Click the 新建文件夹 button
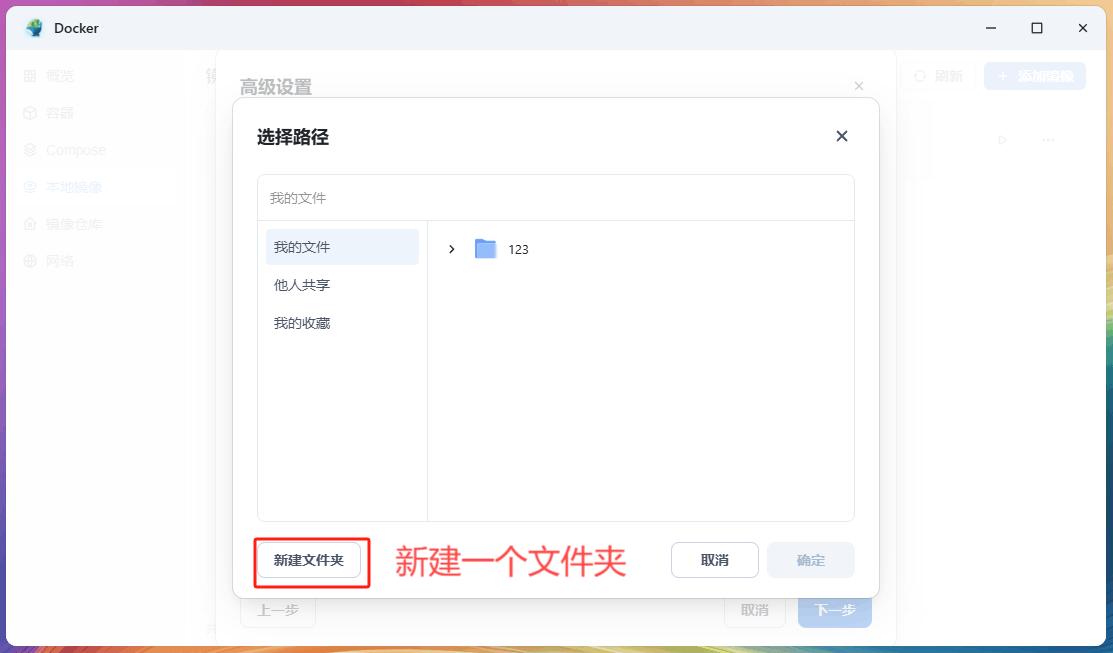Viewport: 1113px width, 653px height. click(x=309, y=560)
